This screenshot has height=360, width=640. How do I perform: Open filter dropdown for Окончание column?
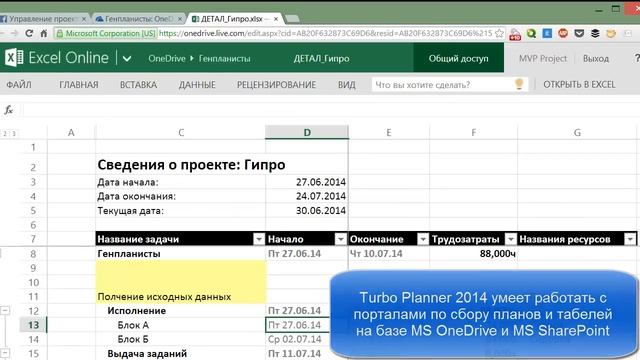pos(423,239)
